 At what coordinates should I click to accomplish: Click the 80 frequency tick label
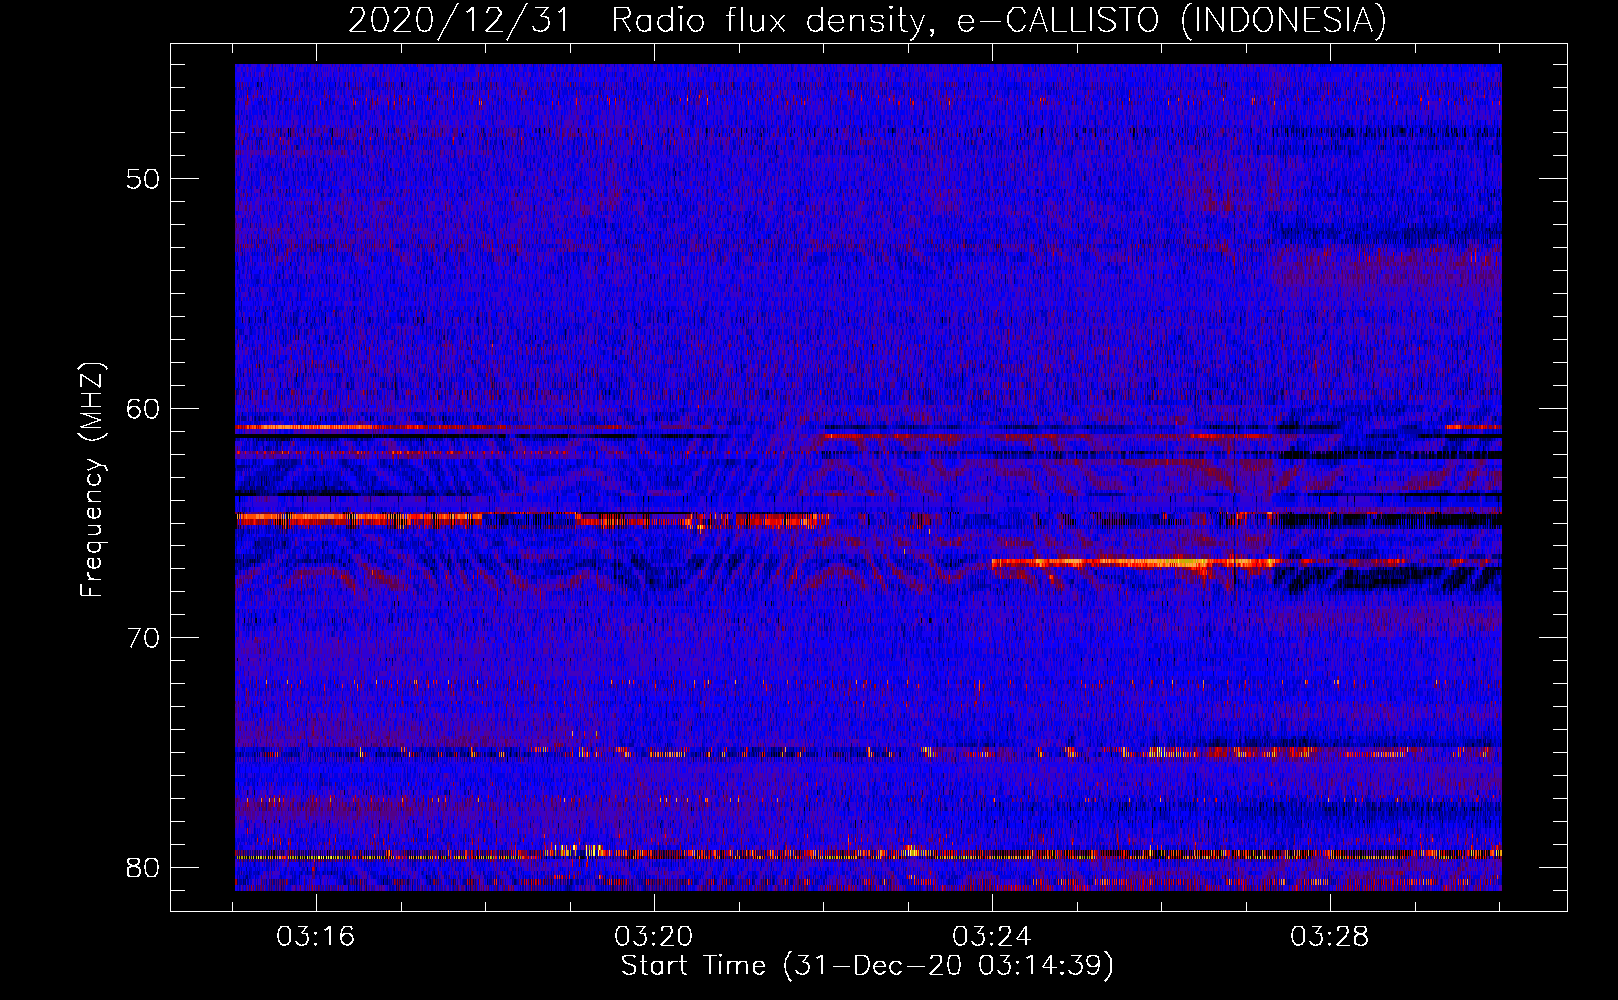coord(143,867)
